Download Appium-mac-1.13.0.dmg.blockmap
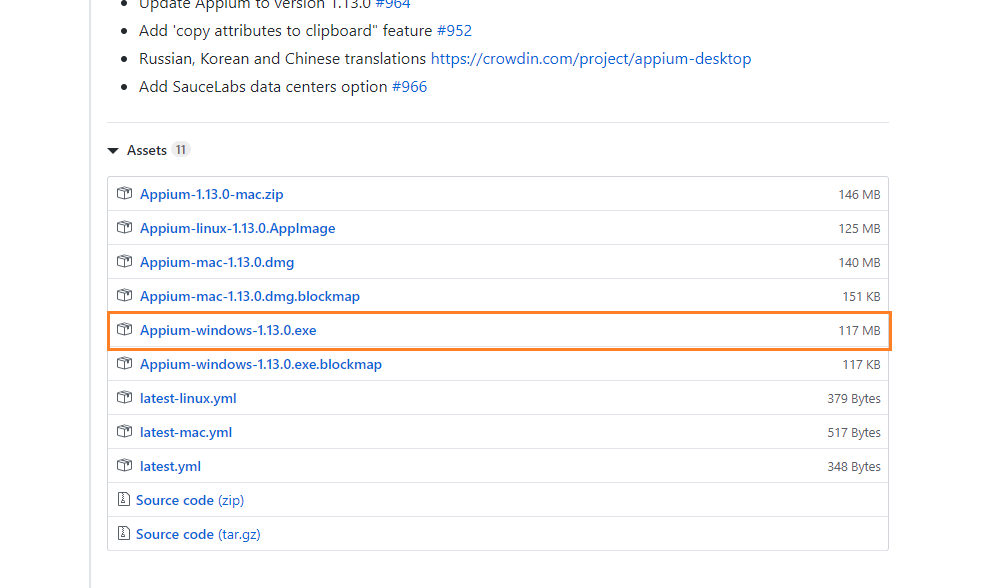This screenshot has height=588, width=988. (x=249, y=296)
